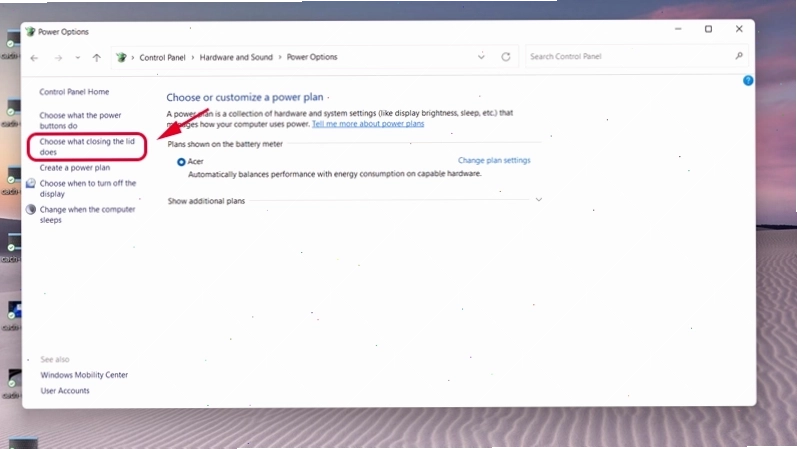Click in the Search Control Panel field
Screen dimensions: 797x450
tap(629, 56)
